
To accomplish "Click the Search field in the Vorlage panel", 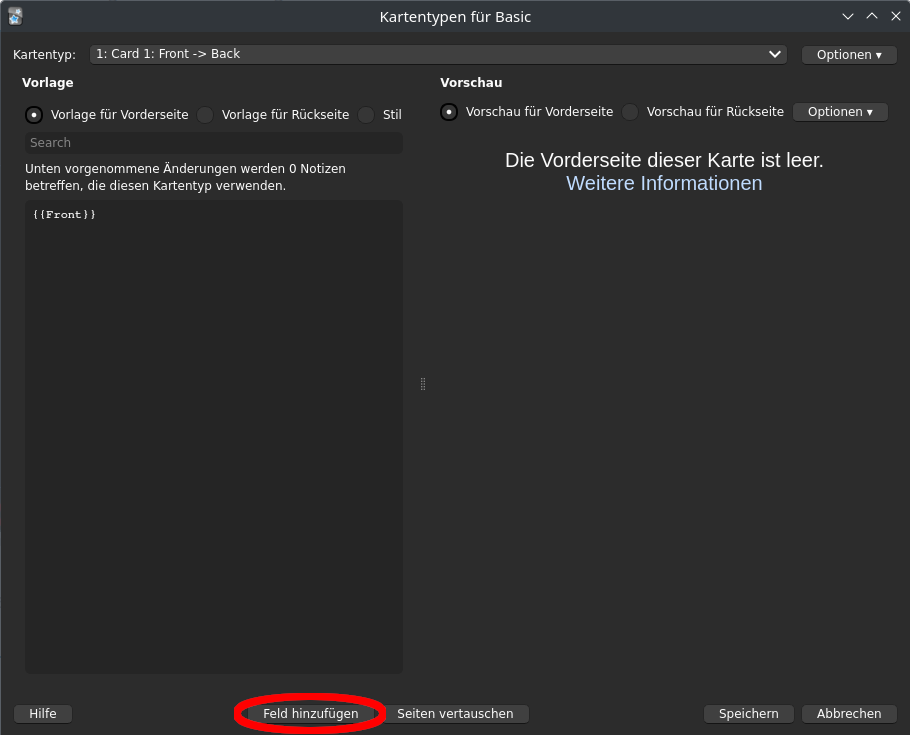I will tap(213, 142).
